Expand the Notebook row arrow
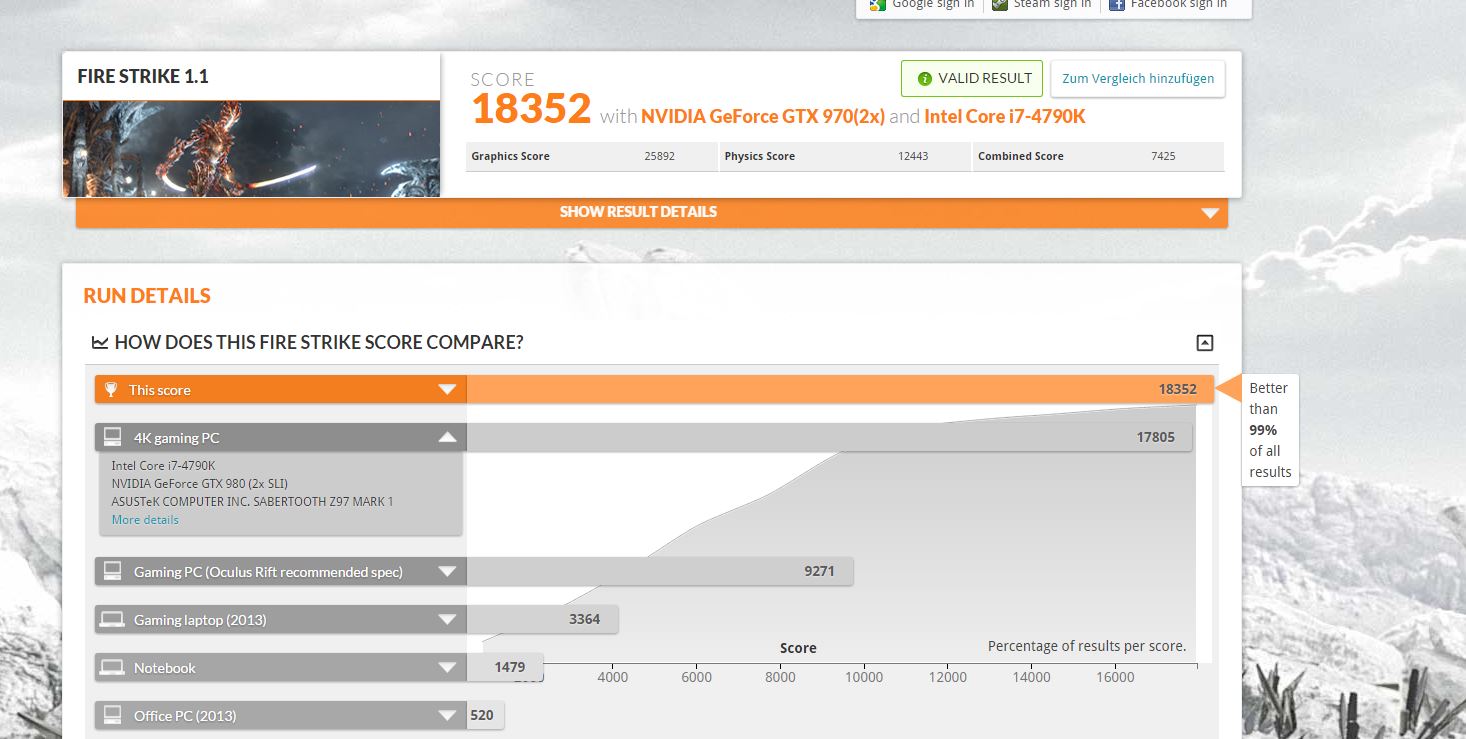Image resolution: width=1466 pixels, height=739 pixels. pos(447,668)
